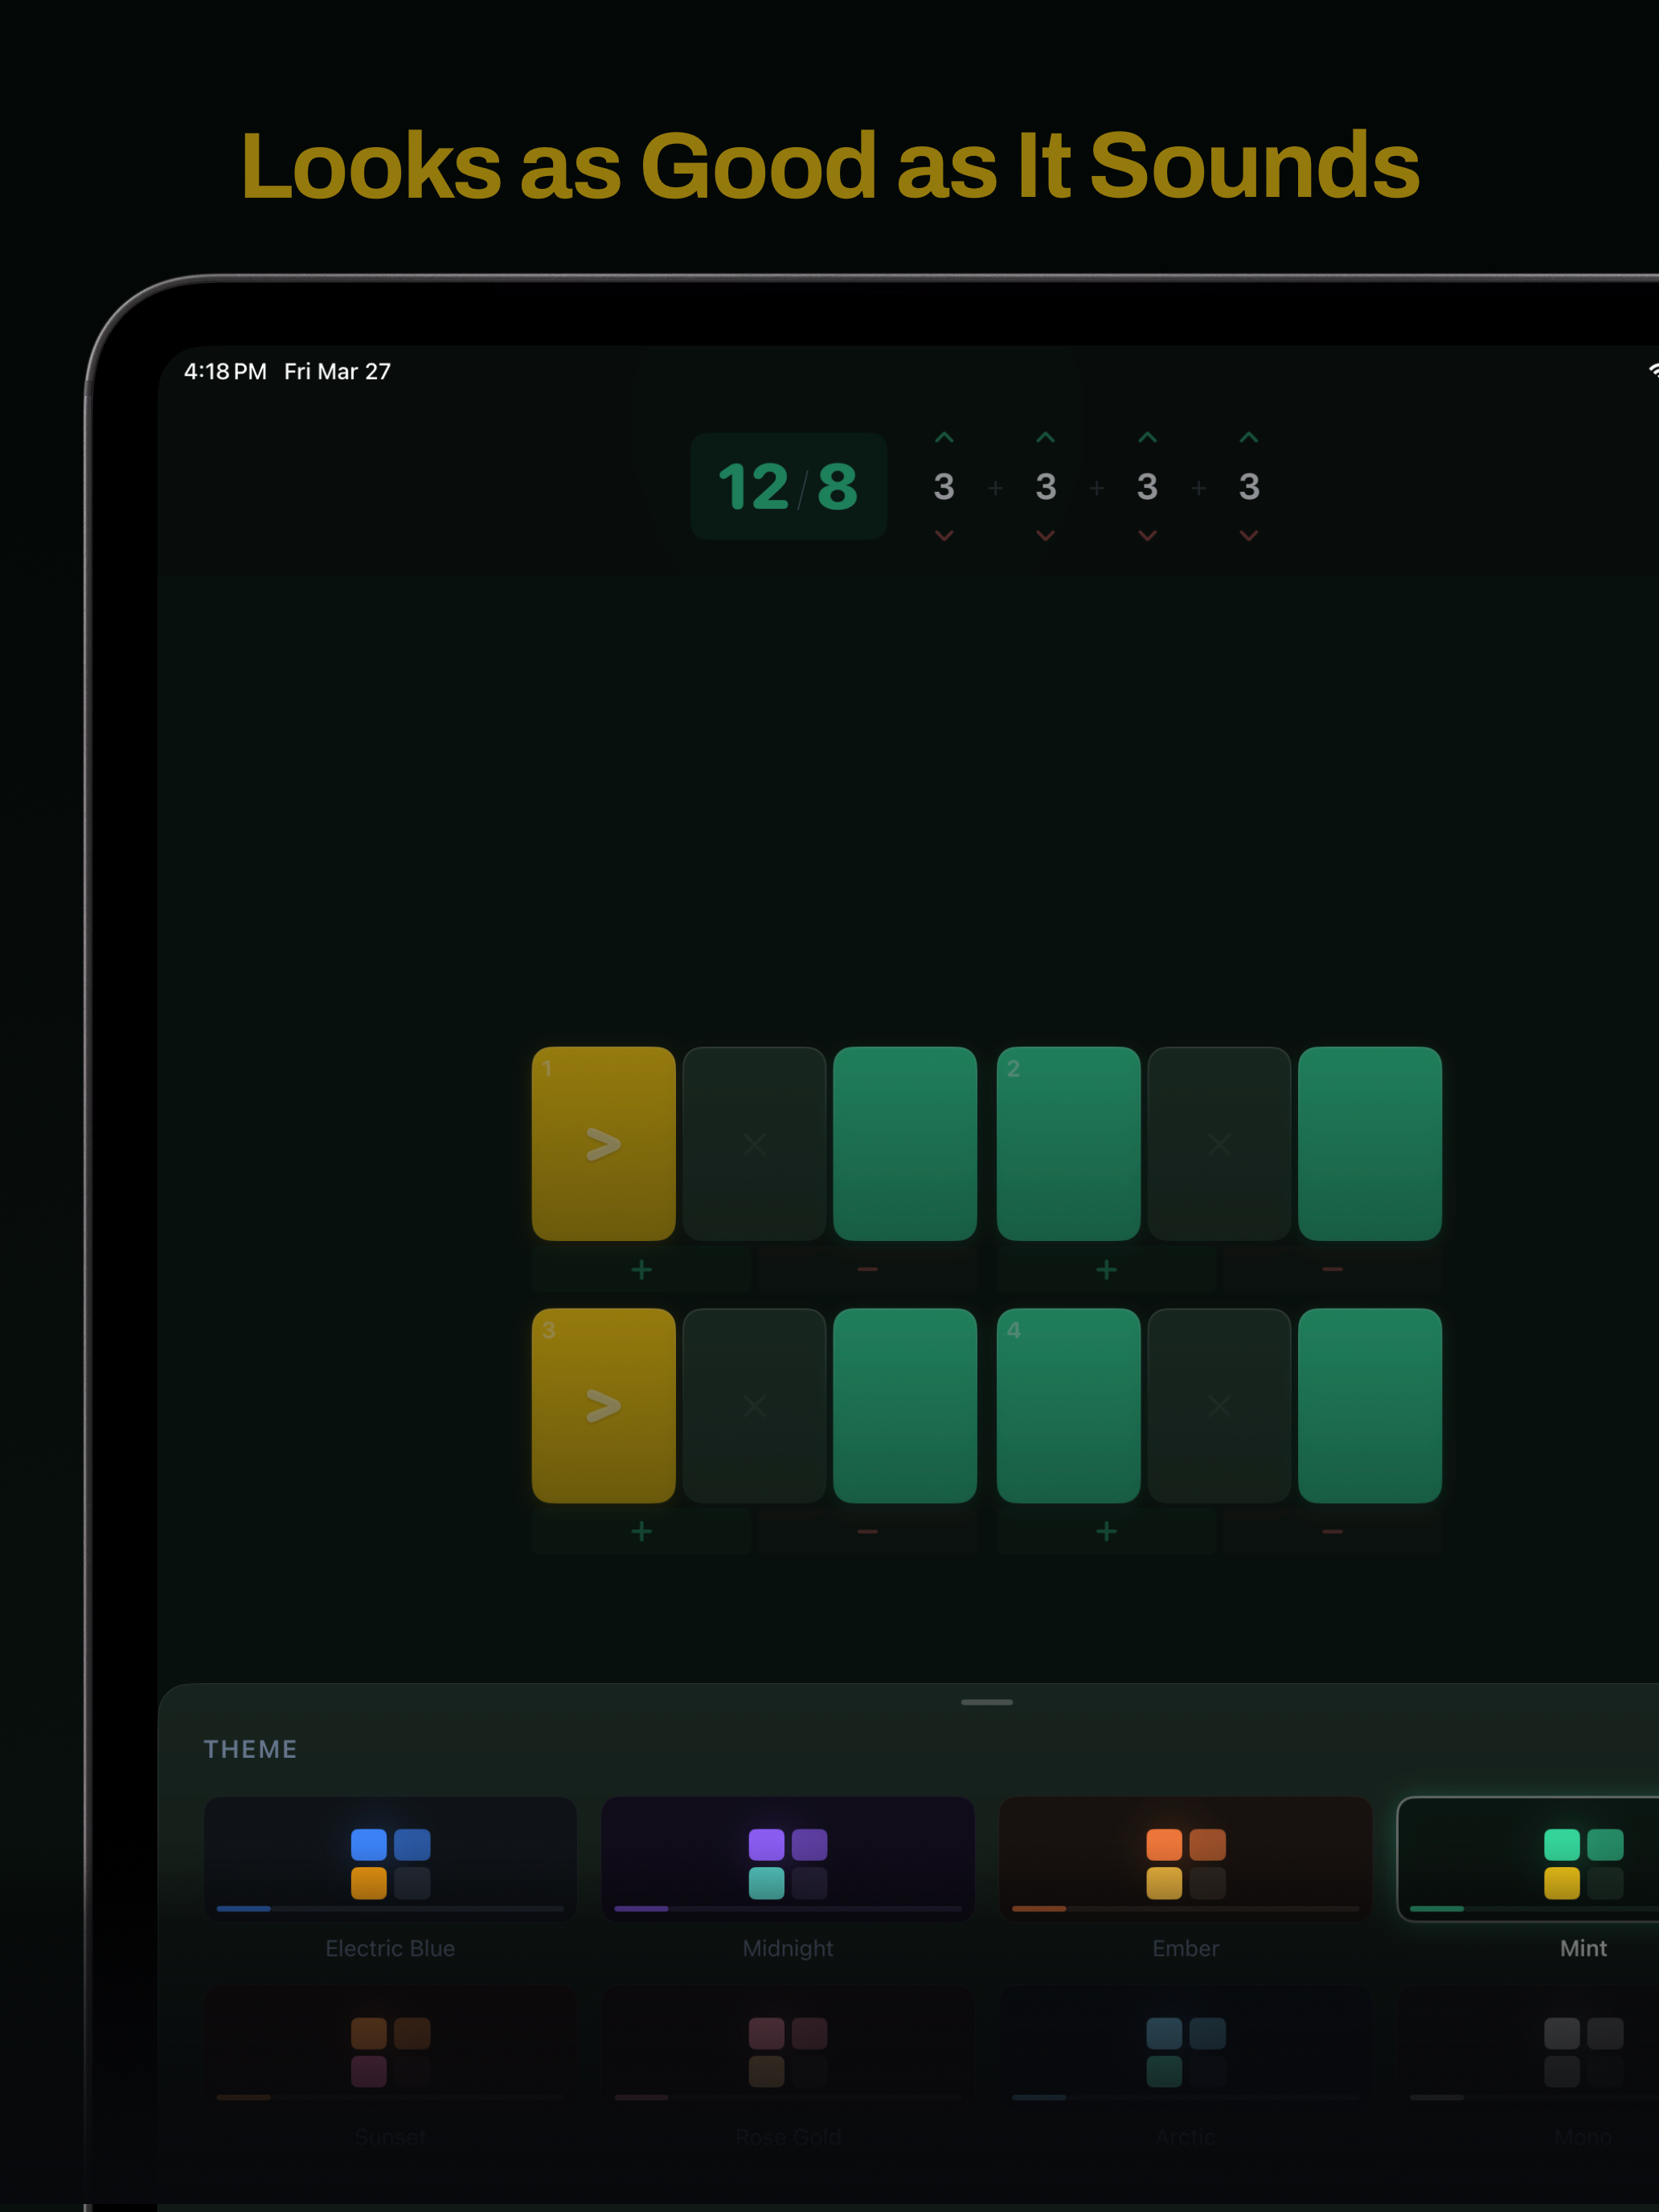Toggle the last green pad of group 4
This screenshot has height=2212, width=1659.
tap(1369, 1405)
